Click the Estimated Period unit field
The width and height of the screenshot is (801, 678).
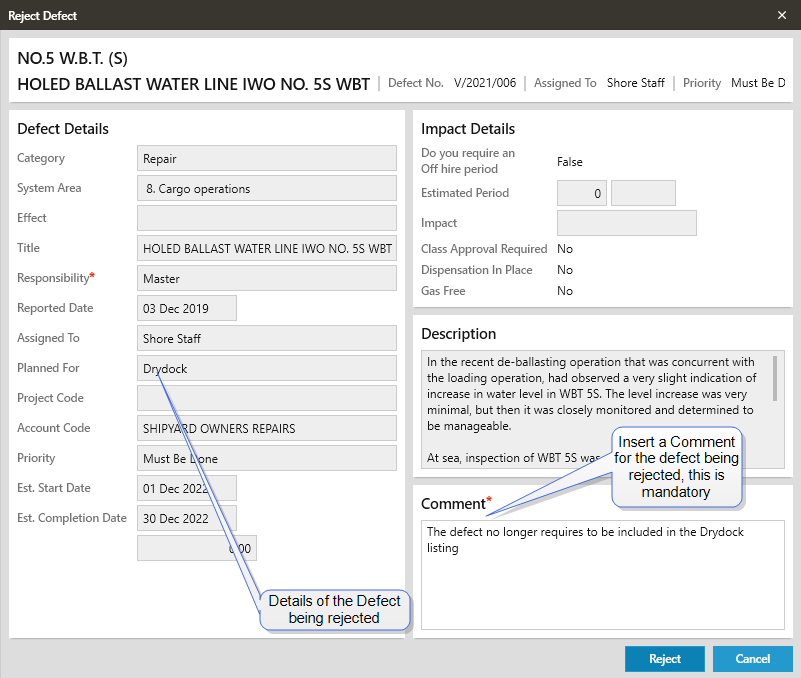point(643,193)
